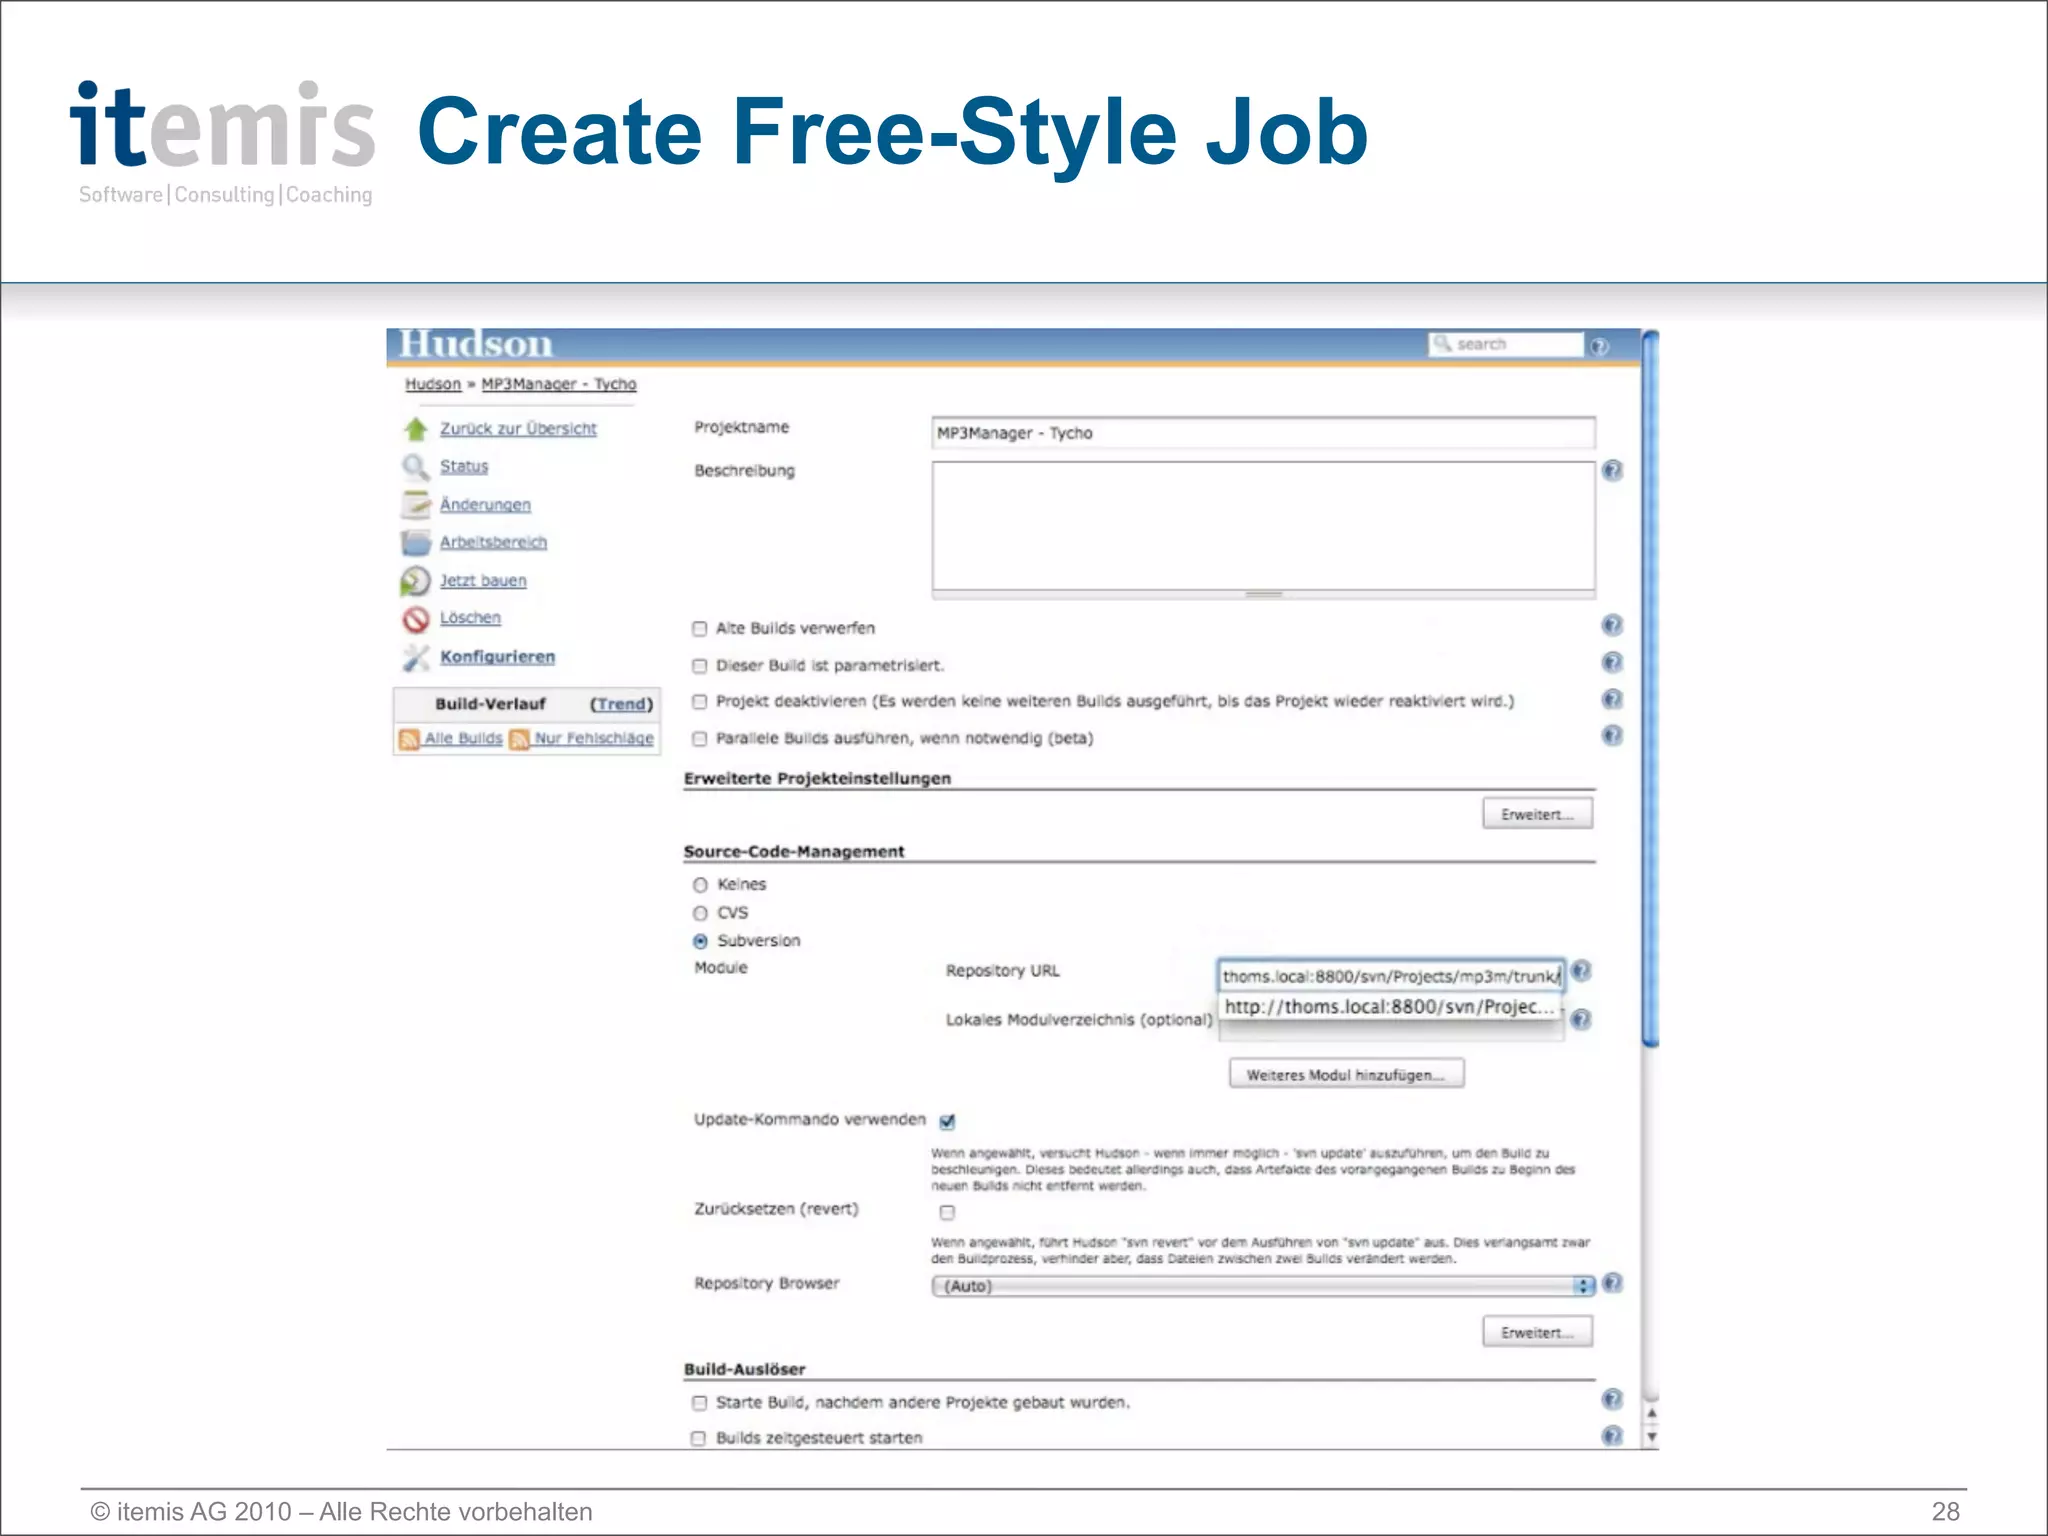
Task: Grab Beschreibung textarea resize handle
Action: [x=1263, y=595]
